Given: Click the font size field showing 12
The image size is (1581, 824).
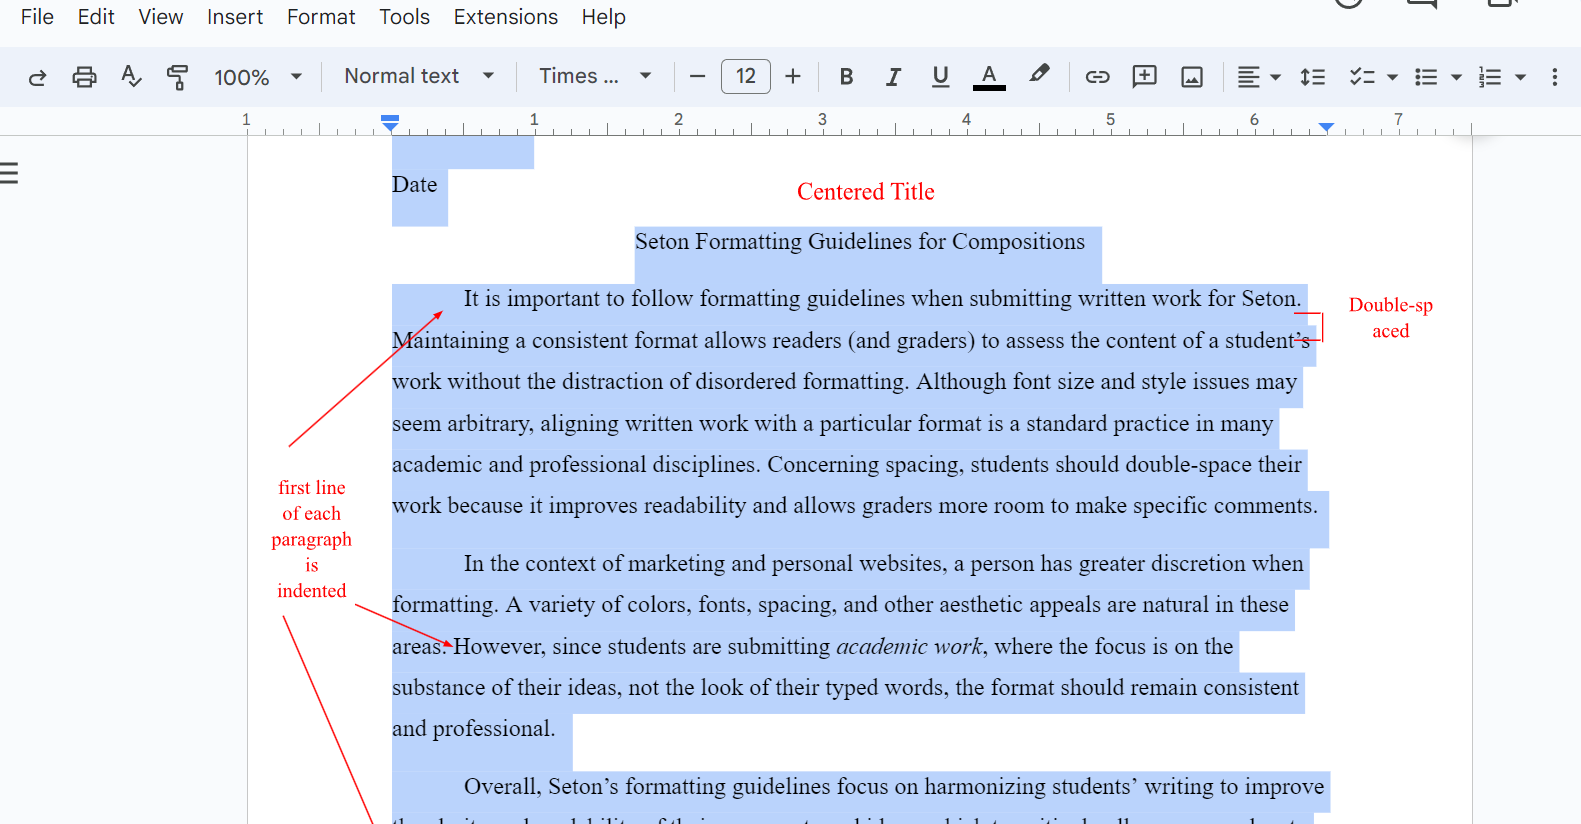Looking at the screenshot, I should click(746, 76).
